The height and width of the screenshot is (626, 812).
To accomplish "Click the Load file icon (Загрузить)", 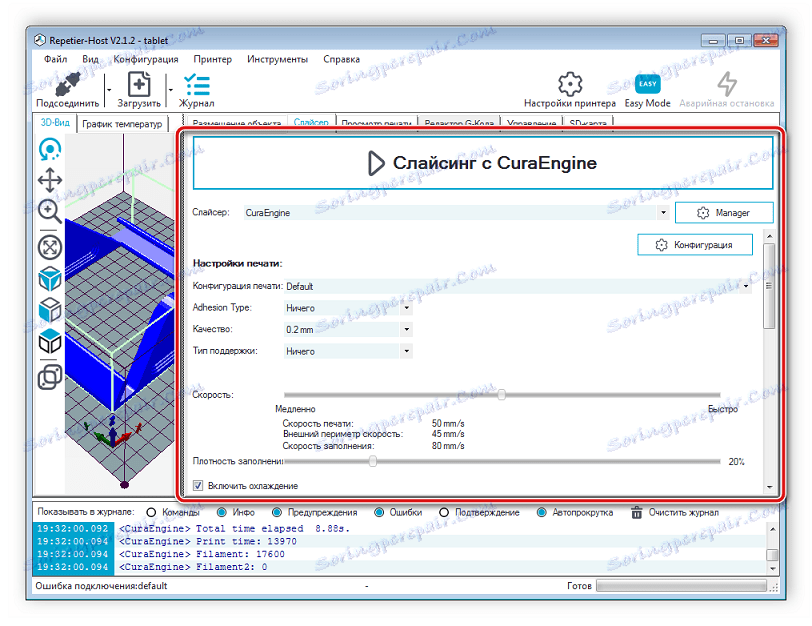I will point(139,84).
